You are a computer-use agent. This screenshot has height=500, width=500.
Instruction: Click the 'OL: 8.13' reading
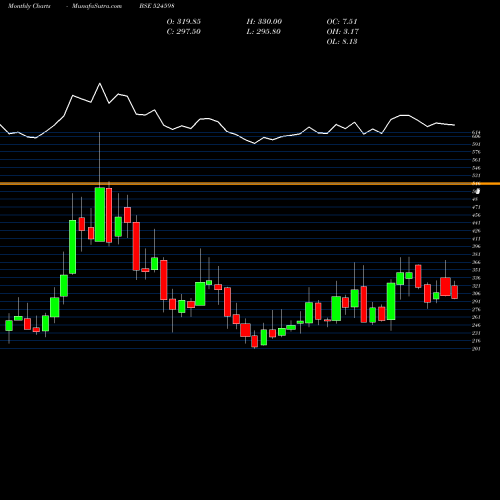(342, 42)
